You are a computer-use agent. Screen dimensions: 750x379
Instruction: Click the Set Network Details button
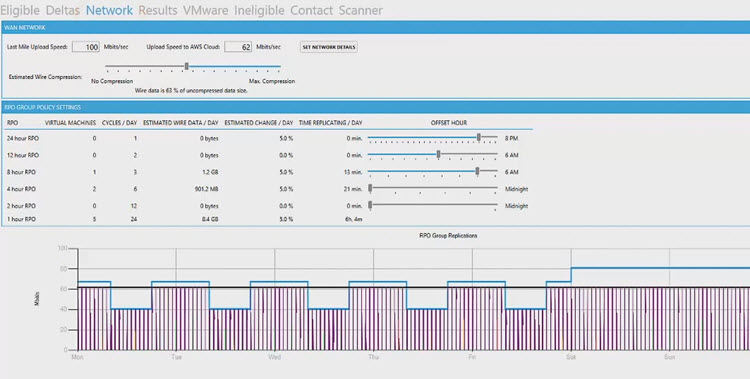click(329, 47)
